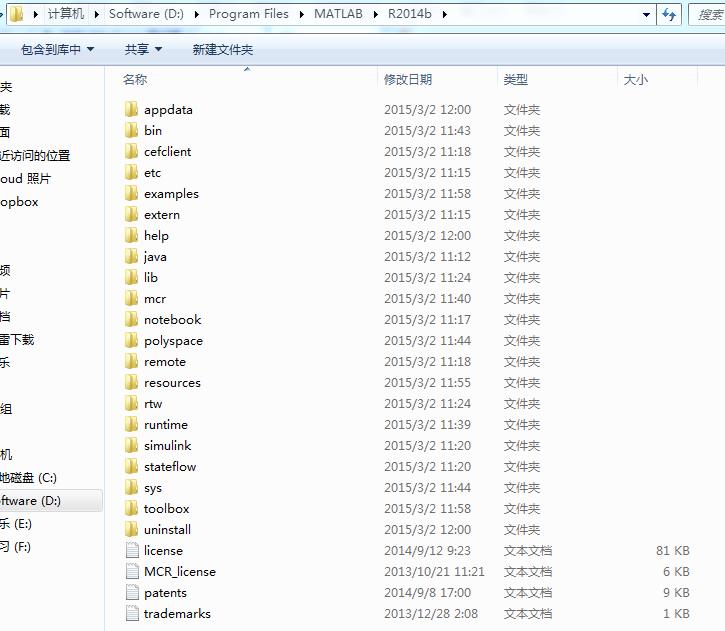Click the notebook folder icon
The image size is (725, 631).
tap(132, 319)
